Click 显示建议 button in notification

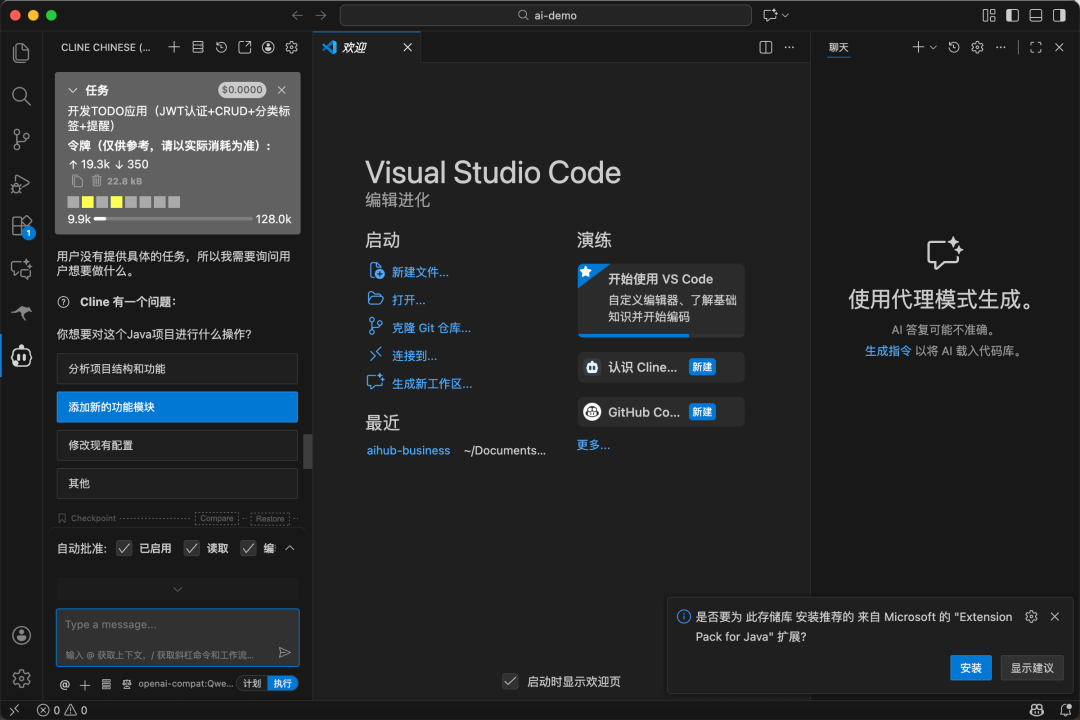(1032, 668)
